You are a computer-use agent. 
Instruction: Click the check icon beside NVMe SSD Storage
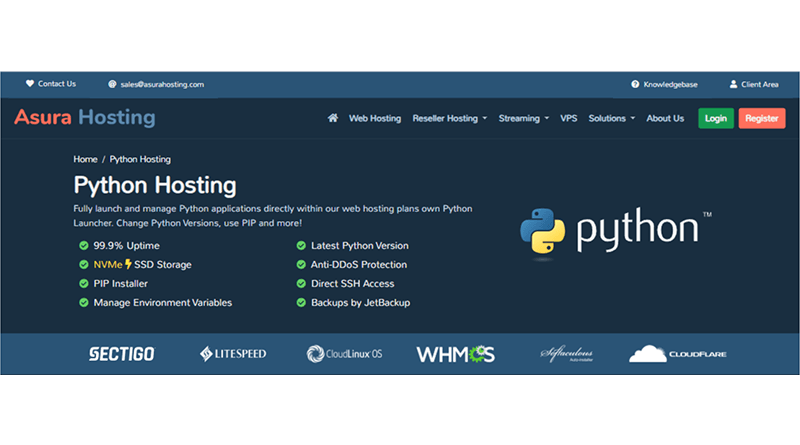point(84,264)
